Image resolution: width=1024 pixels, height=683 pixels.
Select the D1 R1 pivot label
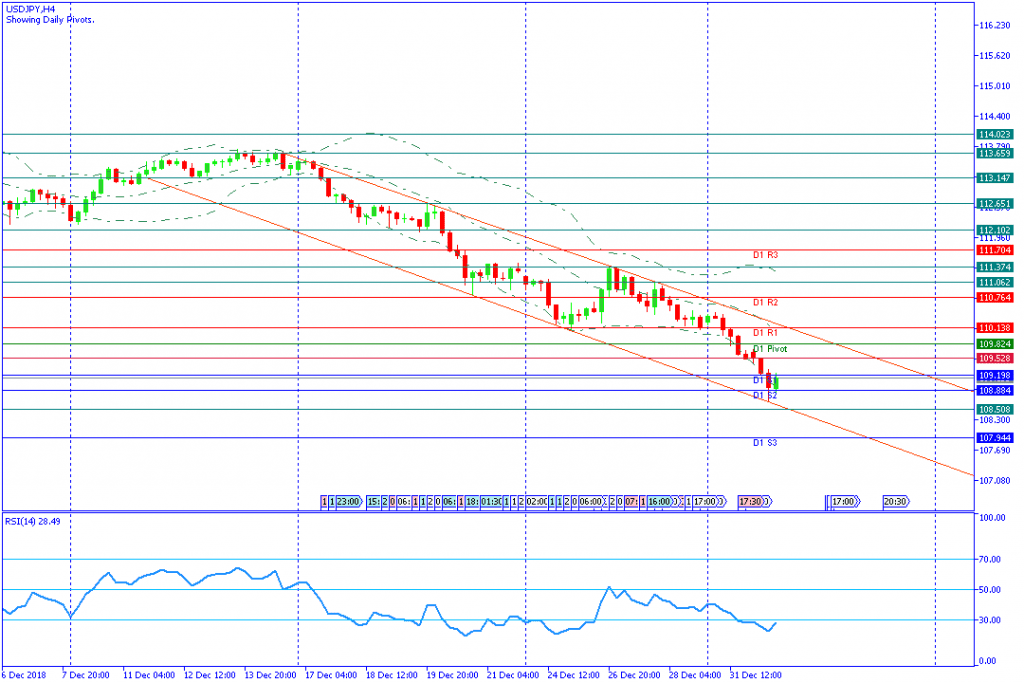(765, 333)
